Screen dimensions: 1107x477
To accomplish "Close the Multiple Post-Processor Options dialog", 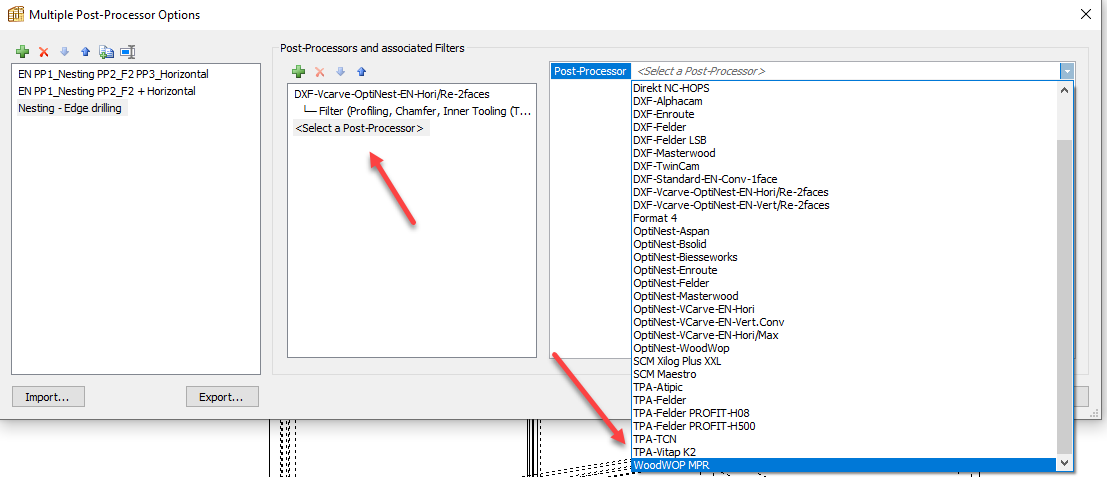I will click(x=1086, y=13).
